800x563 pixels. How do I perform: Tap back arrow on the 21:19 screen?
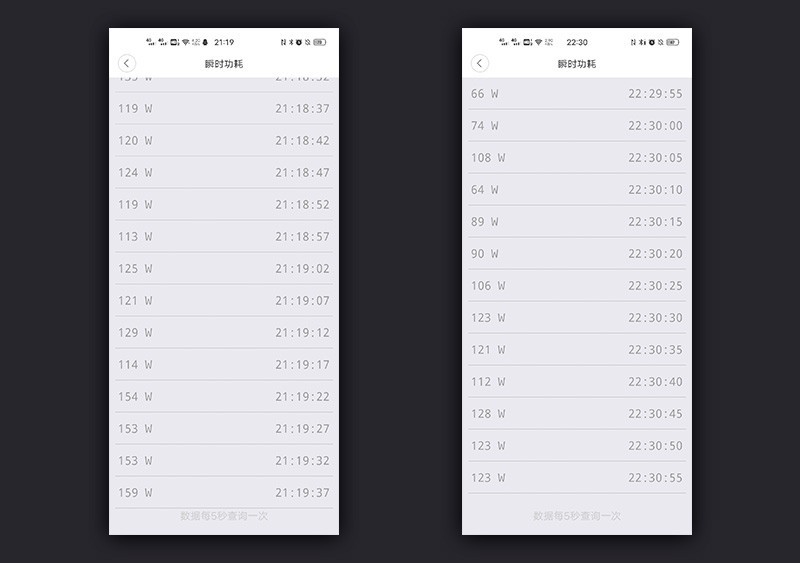pos(127,64)
